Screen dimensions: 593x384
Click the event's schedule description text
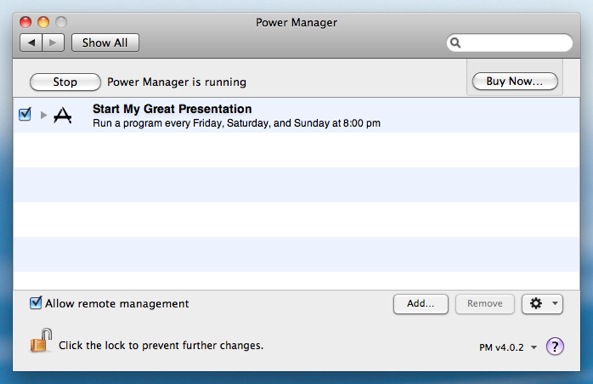pyautogui.click(x=236, y=123)
